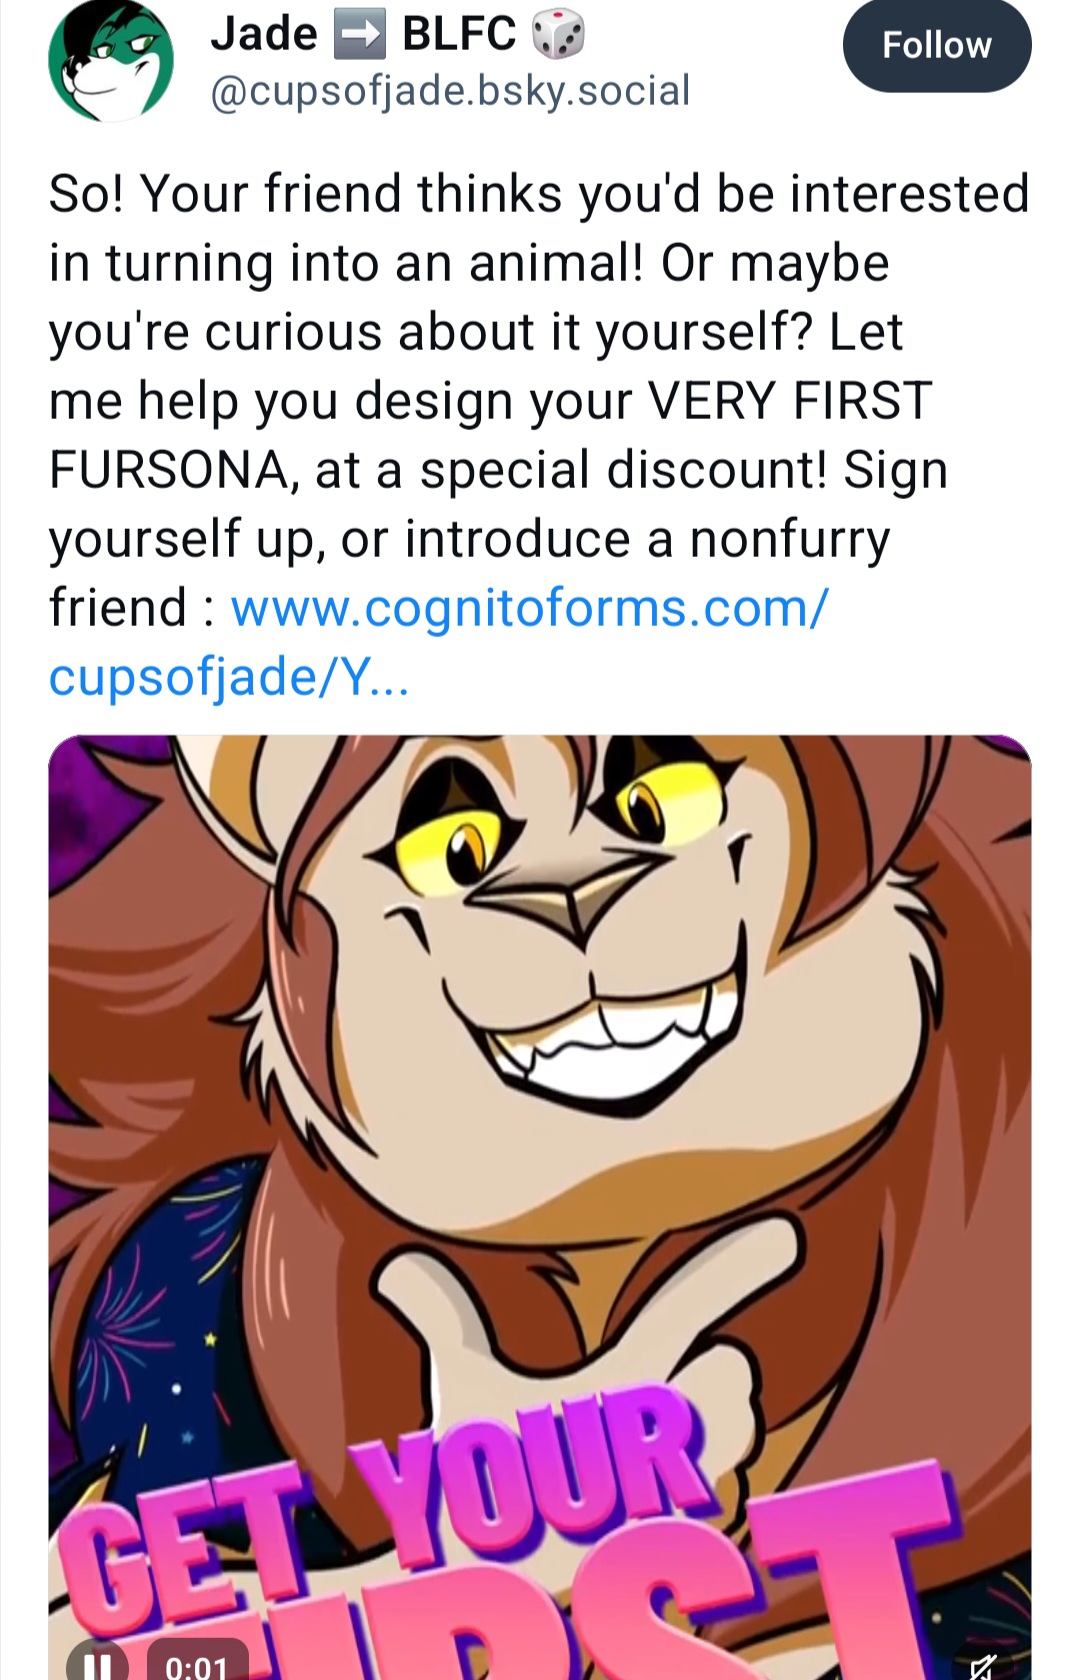Click the display name Jade BLFC
The width and height of the screenshot is (1080, 1680).
tap(397, 35)
